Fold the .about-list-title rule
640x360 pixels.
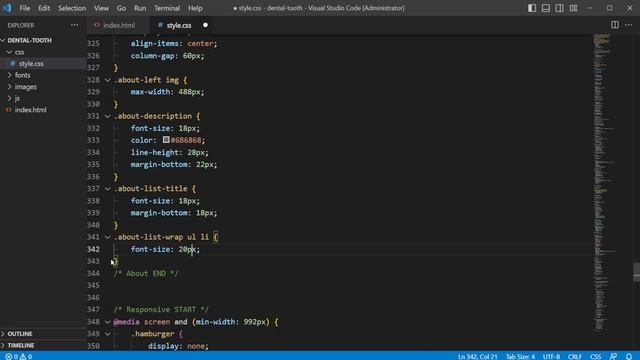coord(107,189)
